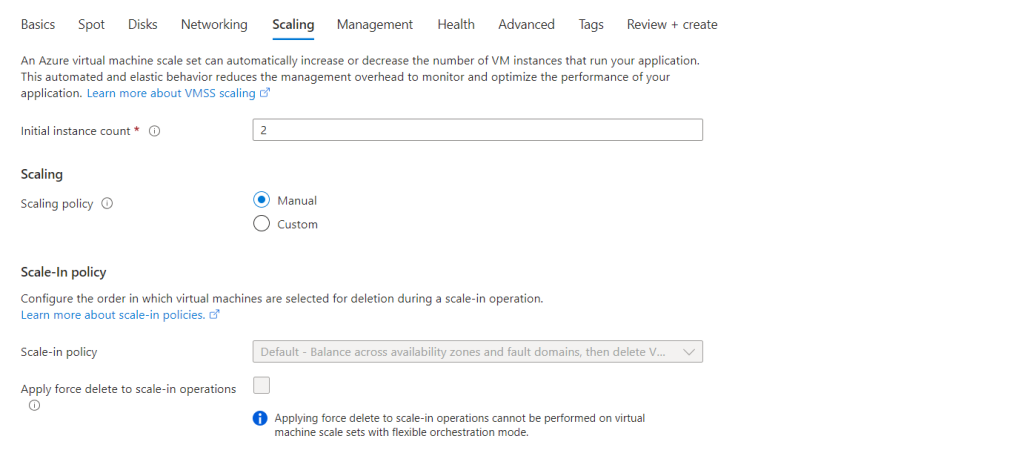
Task: Click info icon next to Initial instance count
Action: [x=155, y=131]
